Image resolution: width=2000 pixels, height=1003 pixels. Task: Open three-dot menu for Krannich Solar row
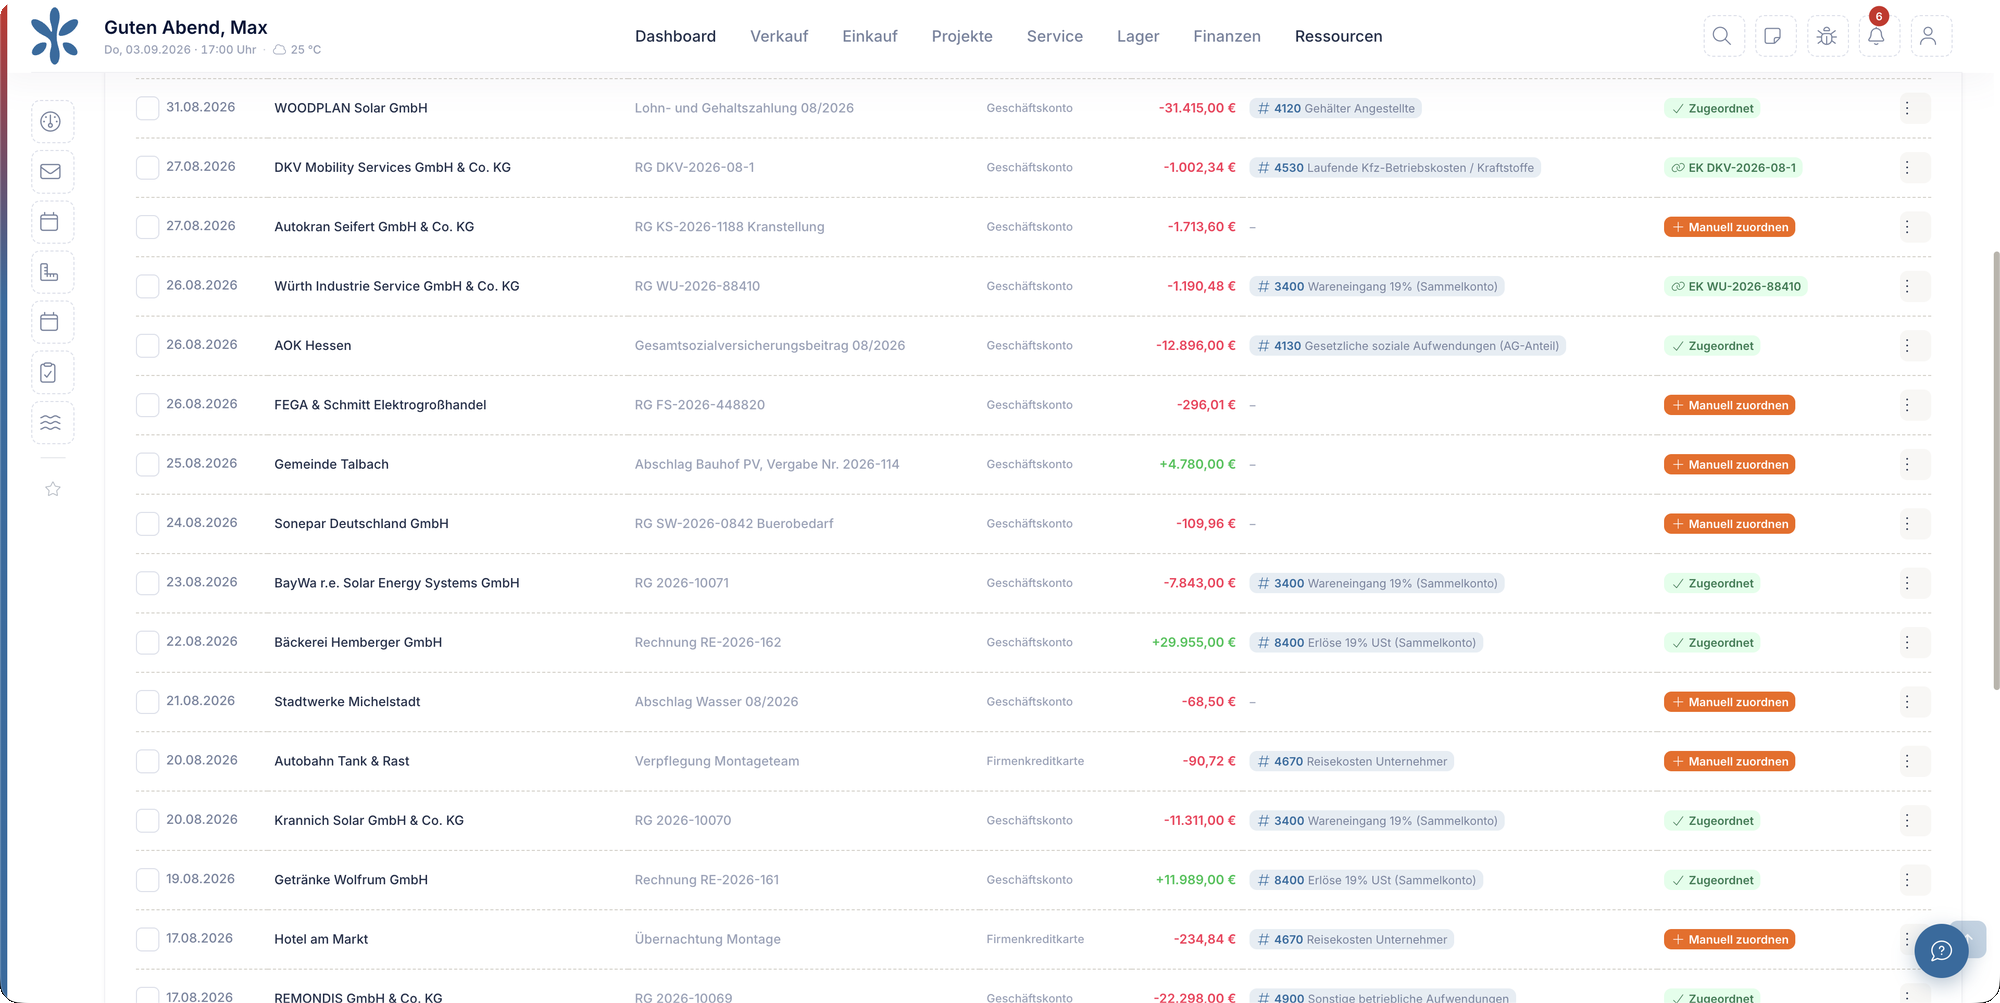pos(1907,820)
